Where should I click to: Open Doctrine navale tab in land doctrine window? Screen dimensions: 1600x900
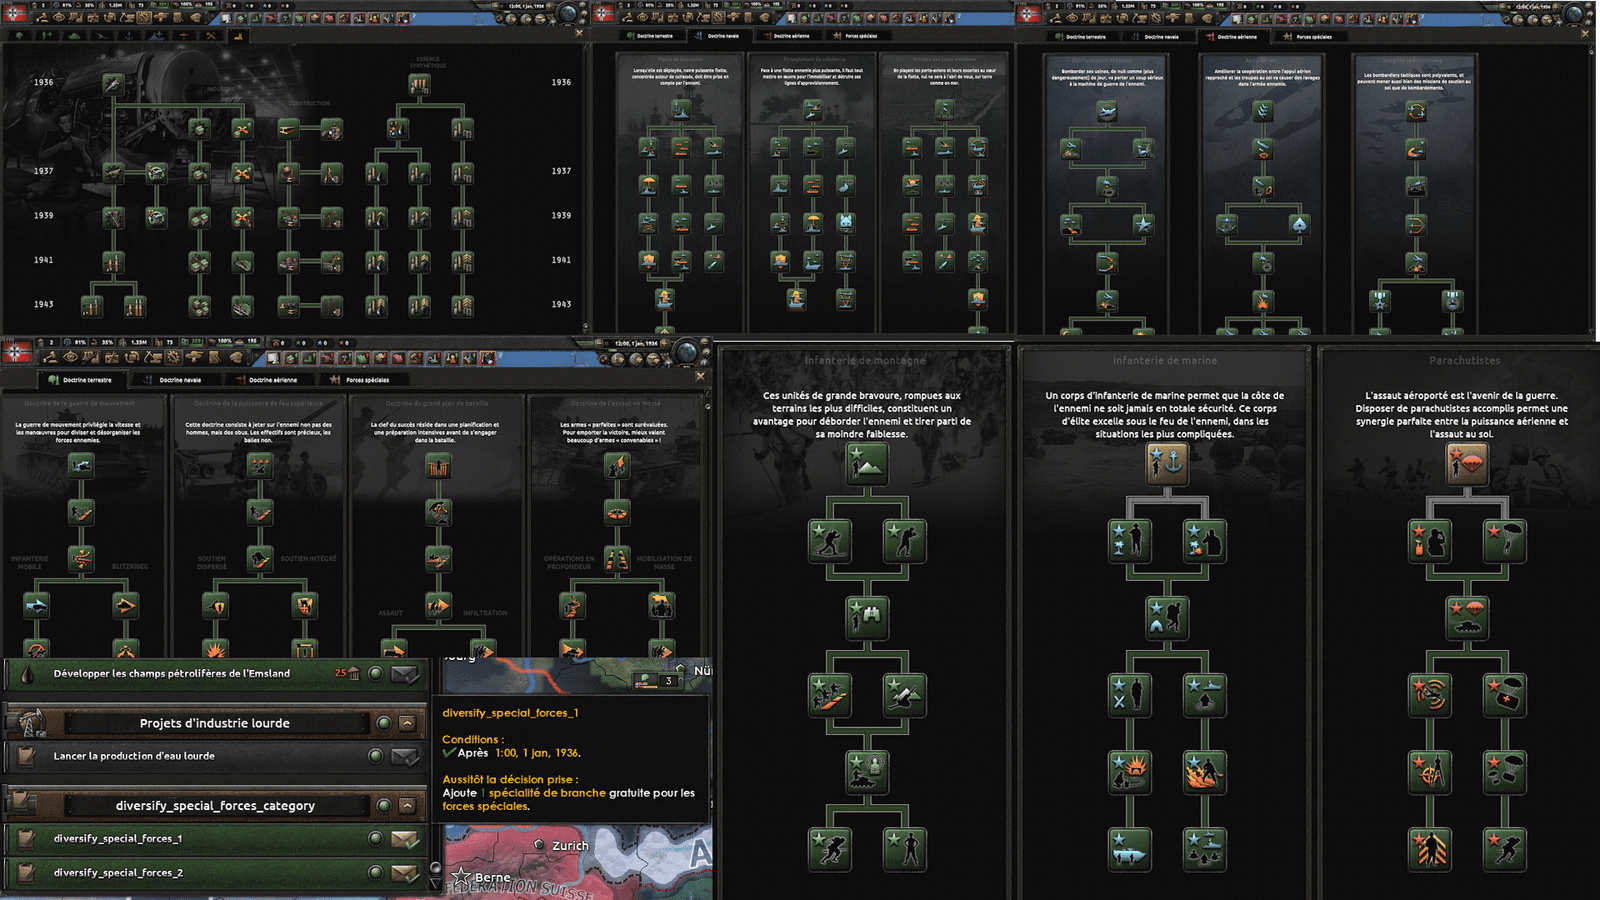pos(173,380)
